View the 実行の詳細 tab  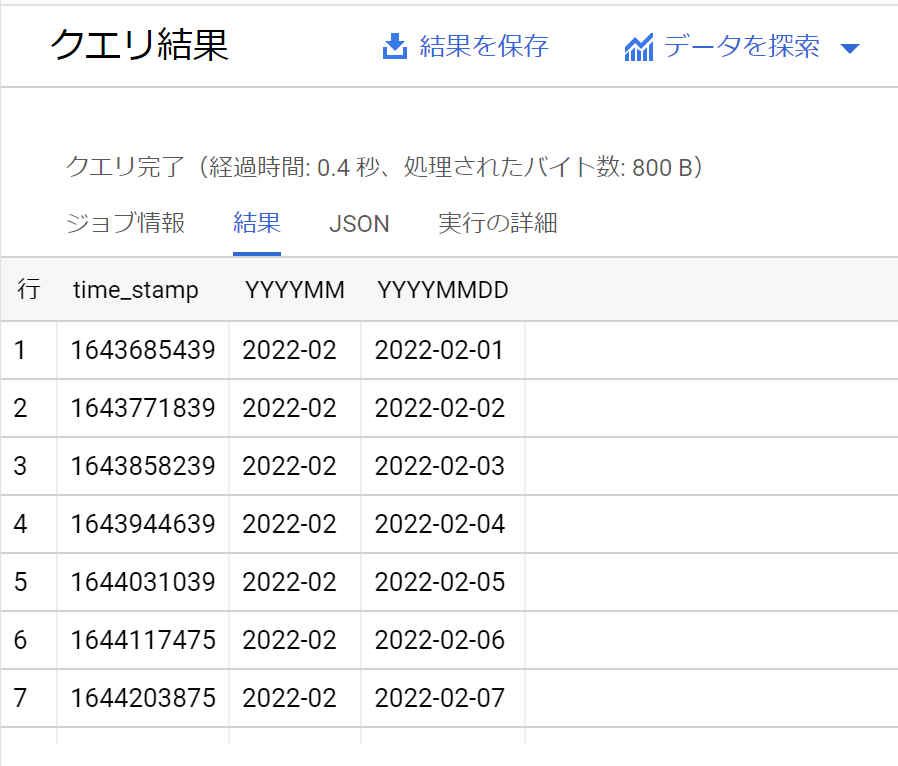(498, 223)
